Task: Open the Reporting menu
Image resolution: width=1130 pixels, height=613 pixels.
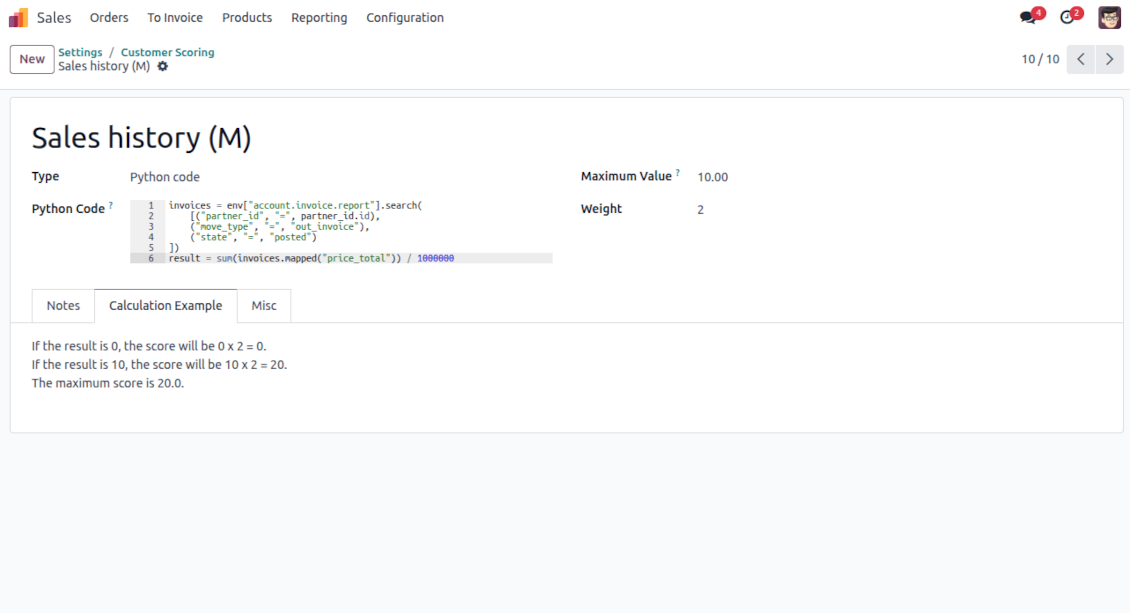Action: (319, 18)
